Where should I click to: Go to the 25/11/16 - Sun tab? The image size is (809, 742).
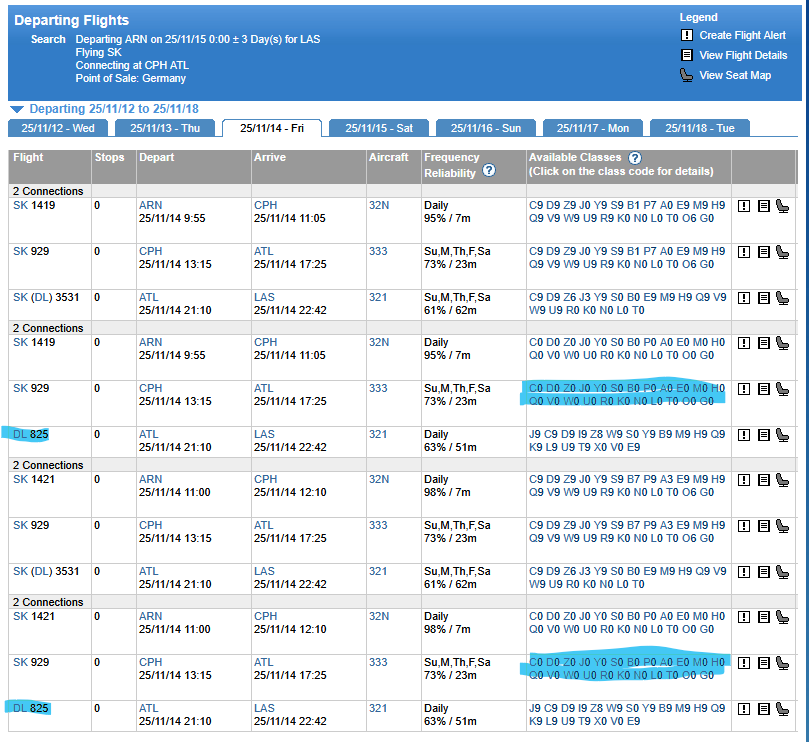[485, 128]
